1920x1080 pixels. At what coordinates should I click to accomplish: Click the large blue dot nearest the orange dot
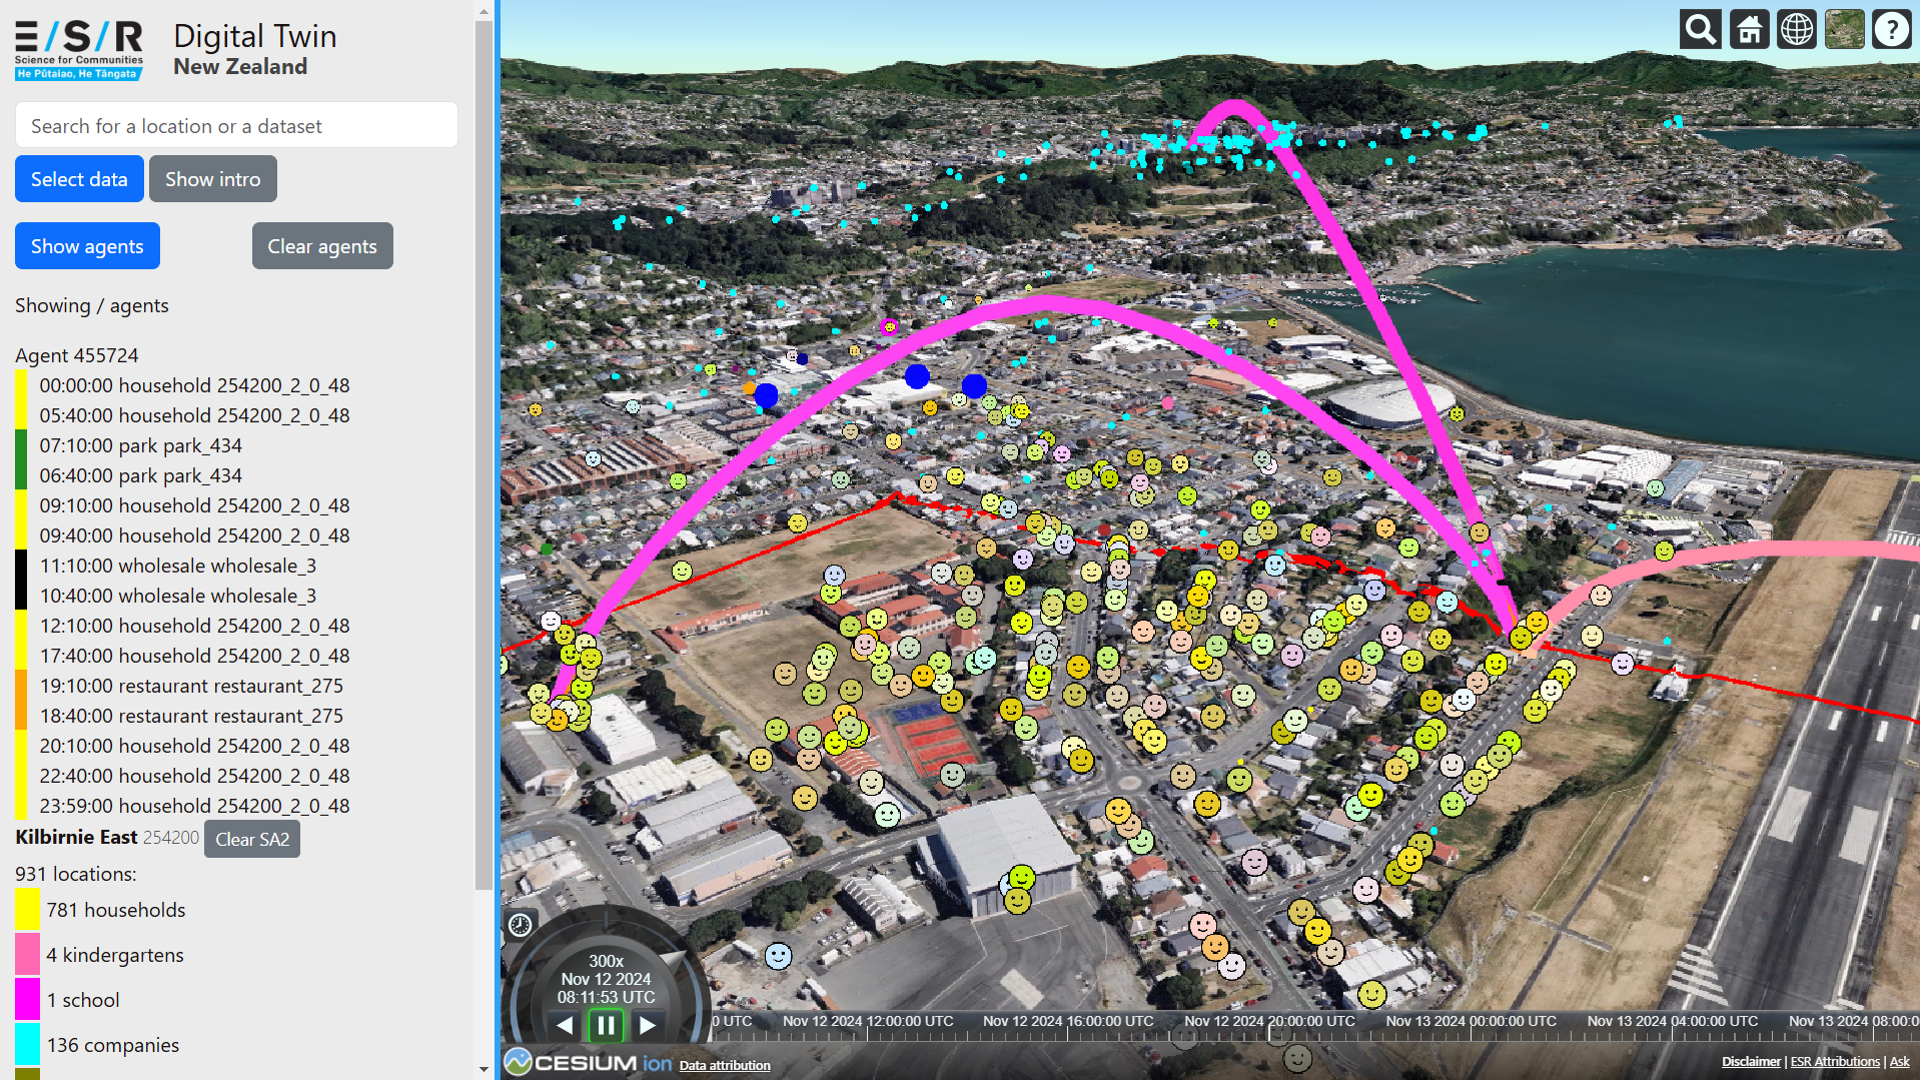(766, 395)
